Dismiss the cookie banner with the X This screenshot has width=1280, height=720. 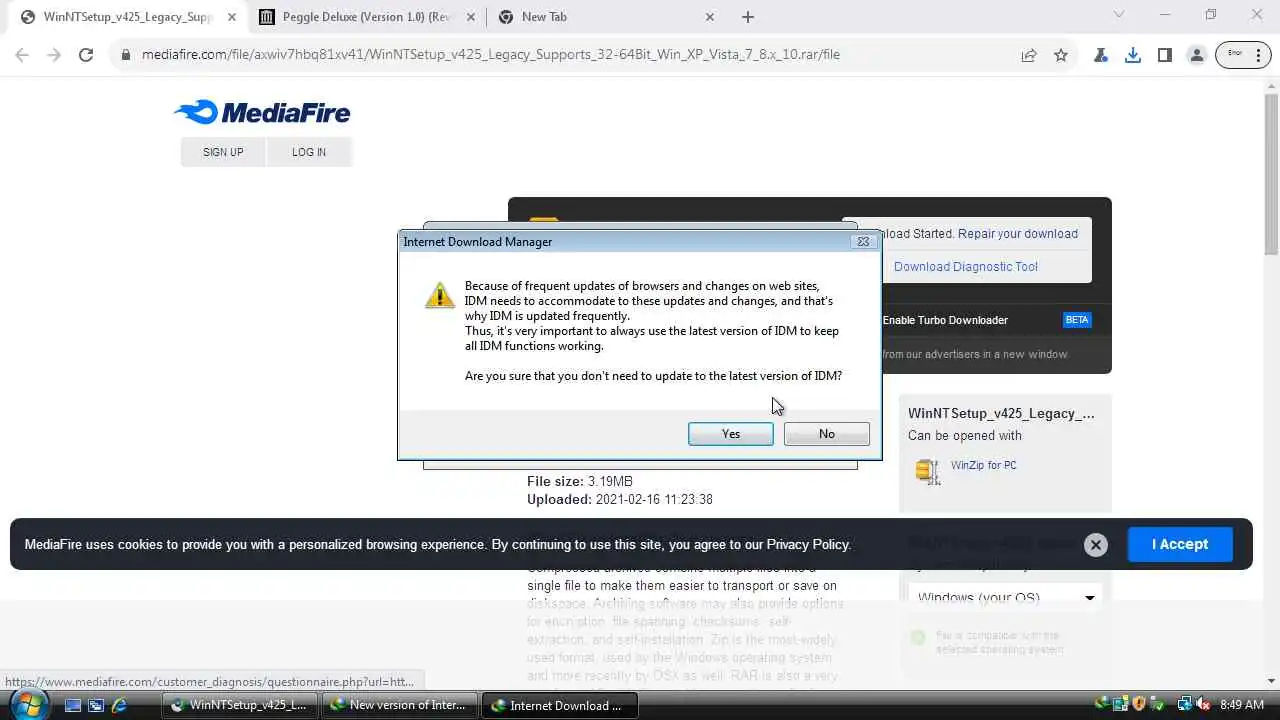pyautogui.click(x=1096, y=545)
